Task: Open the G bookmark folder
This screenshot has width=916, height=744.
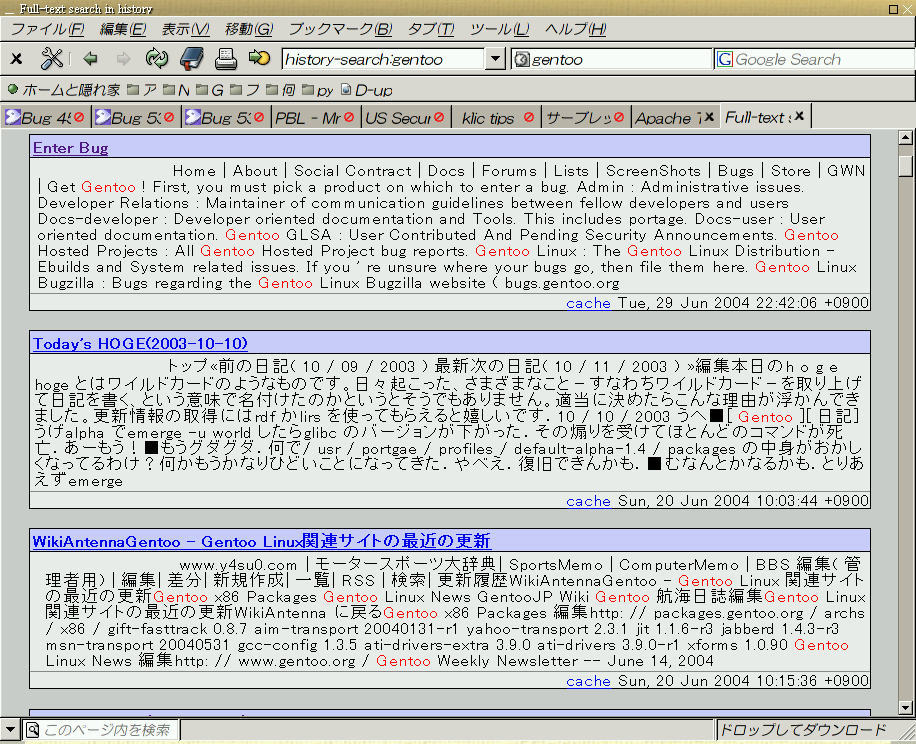Action: [210, 90]
